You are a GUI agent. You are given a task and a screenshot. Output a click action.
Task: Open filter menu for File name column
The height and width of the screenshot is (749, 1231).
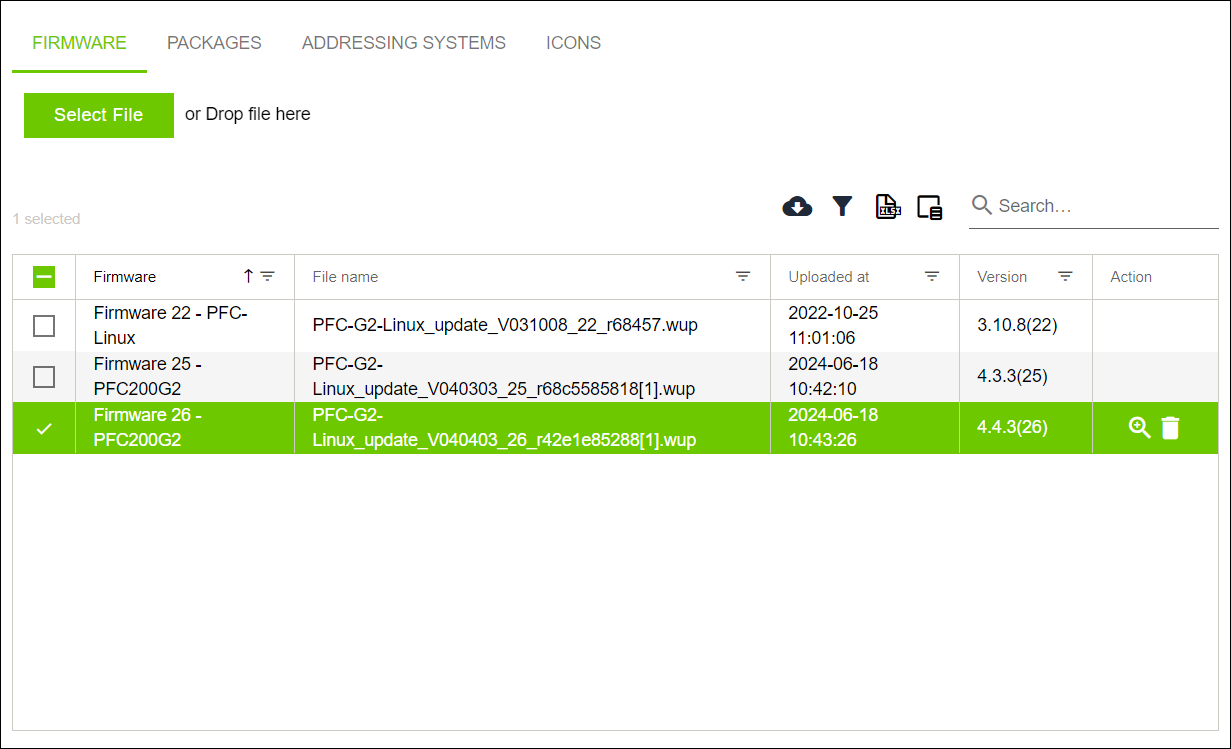[743, 276]
